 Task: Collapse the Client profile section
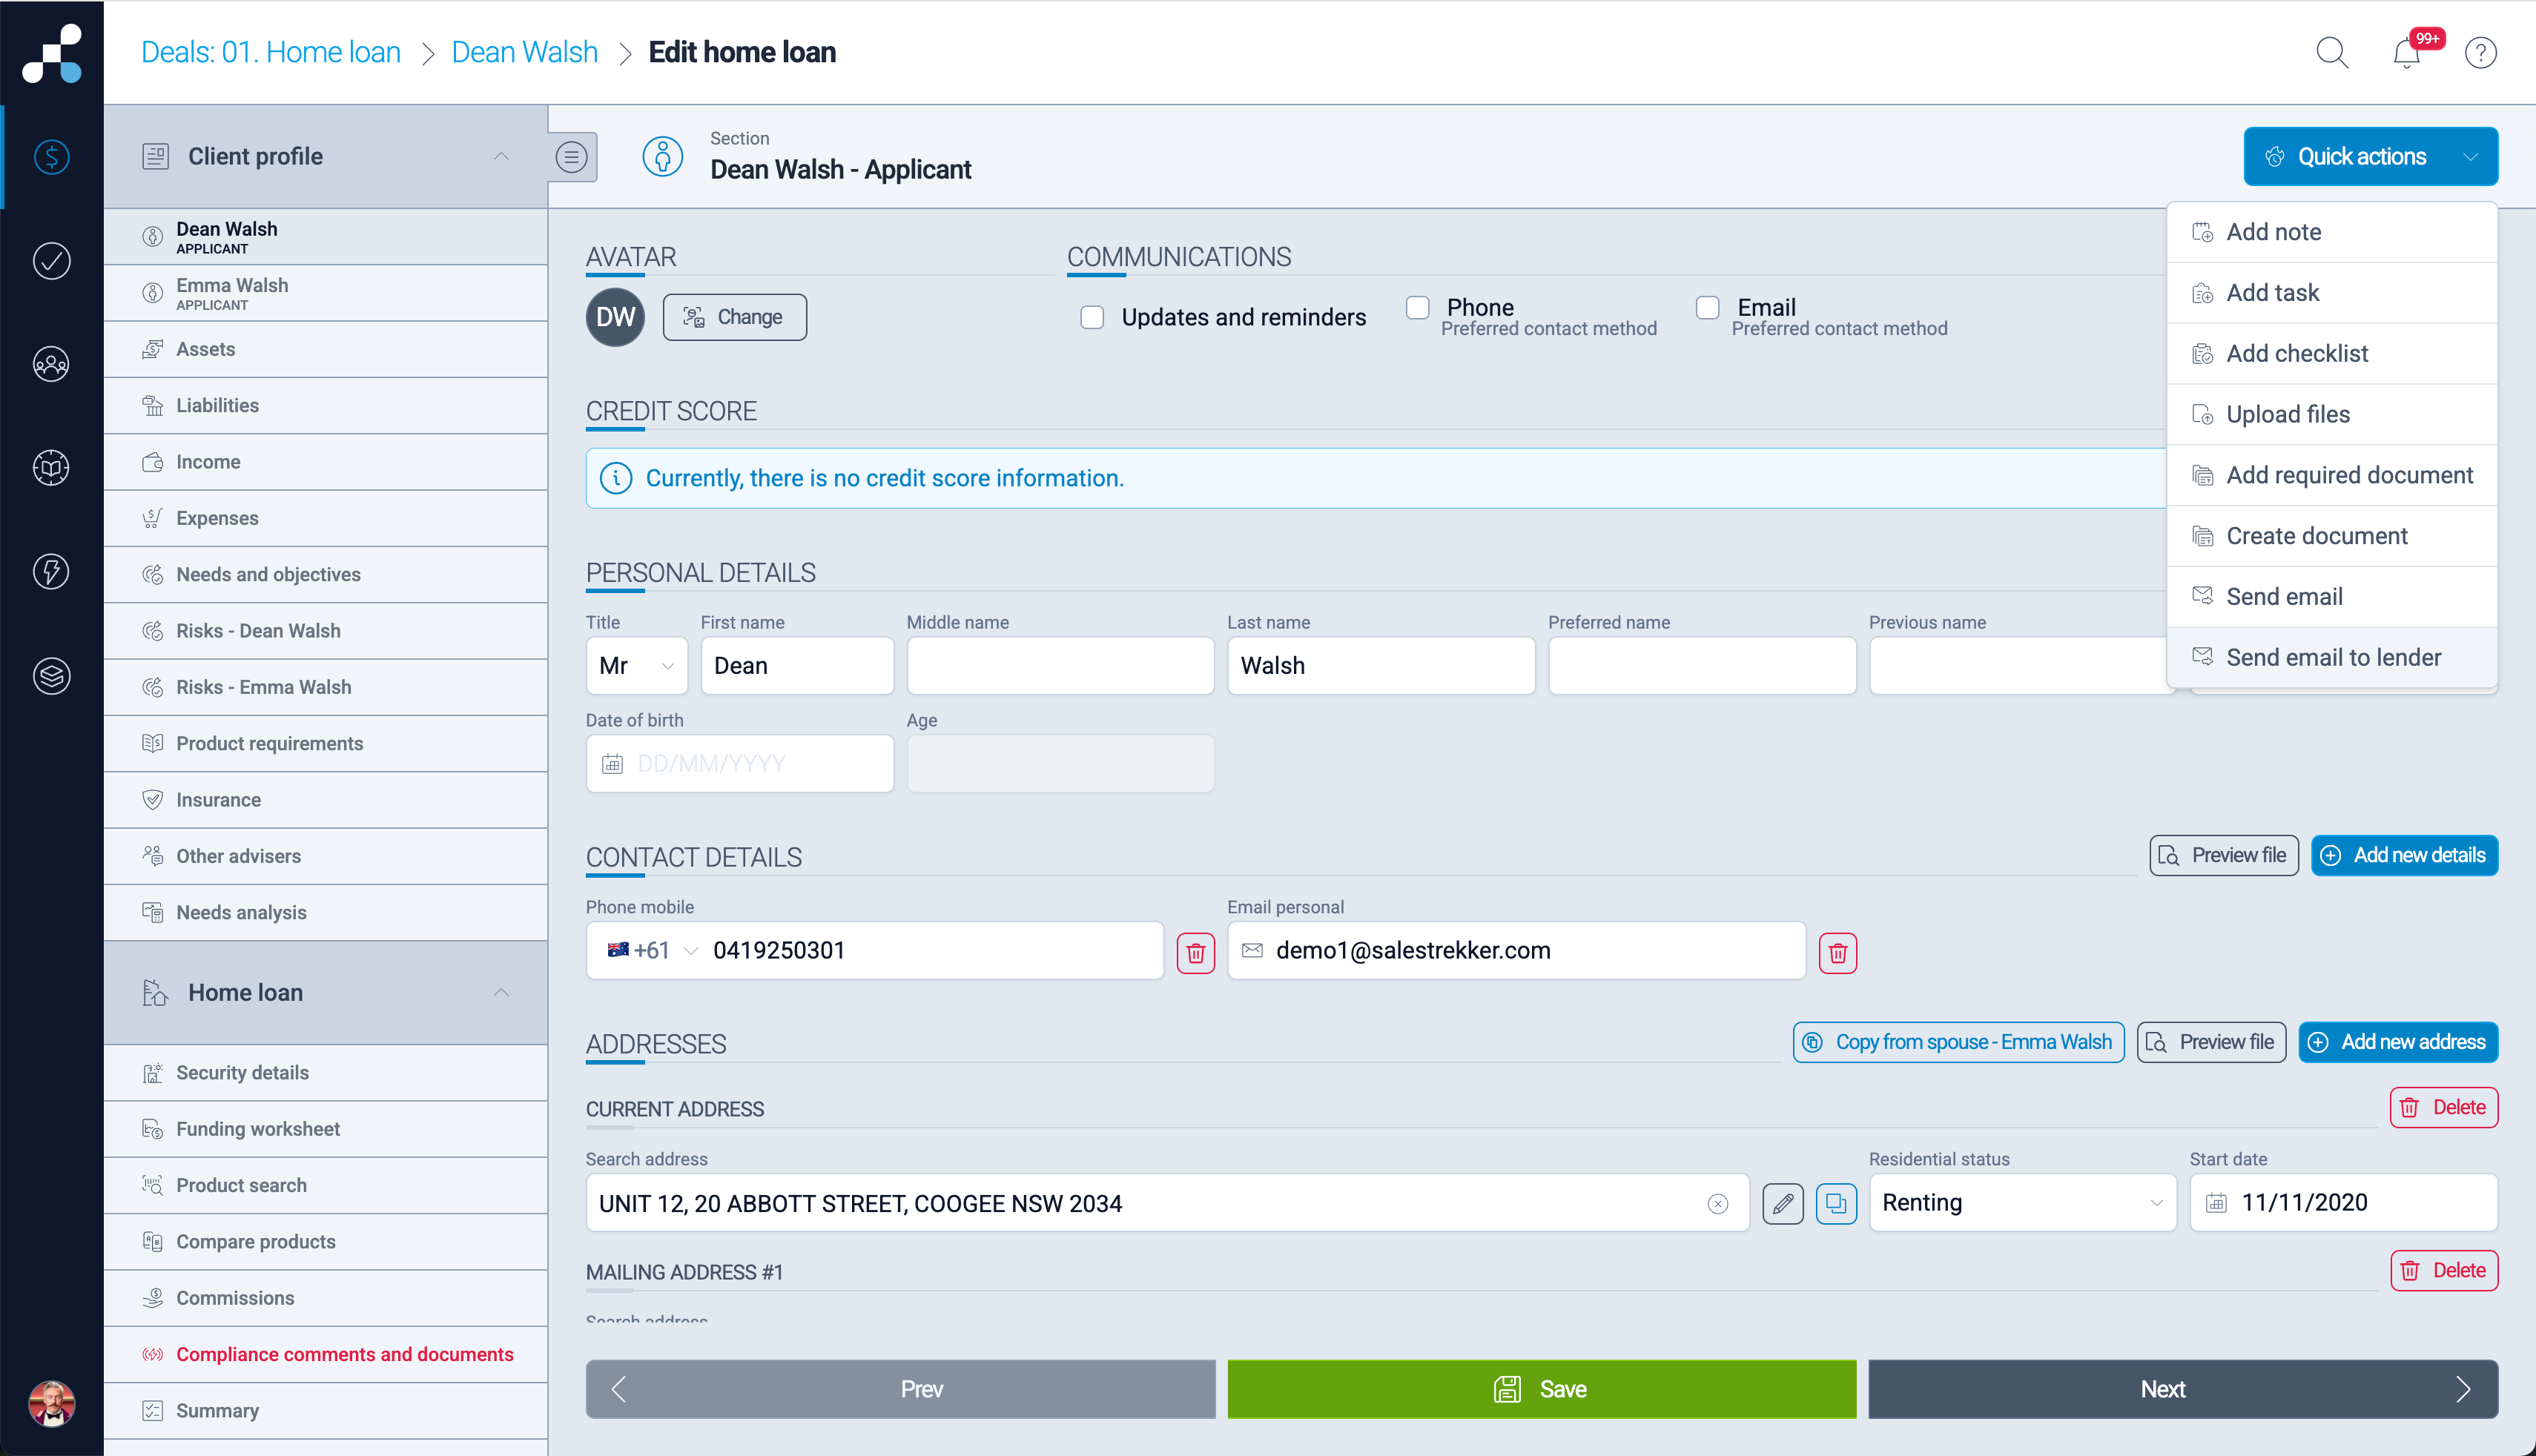pos(501,156)
